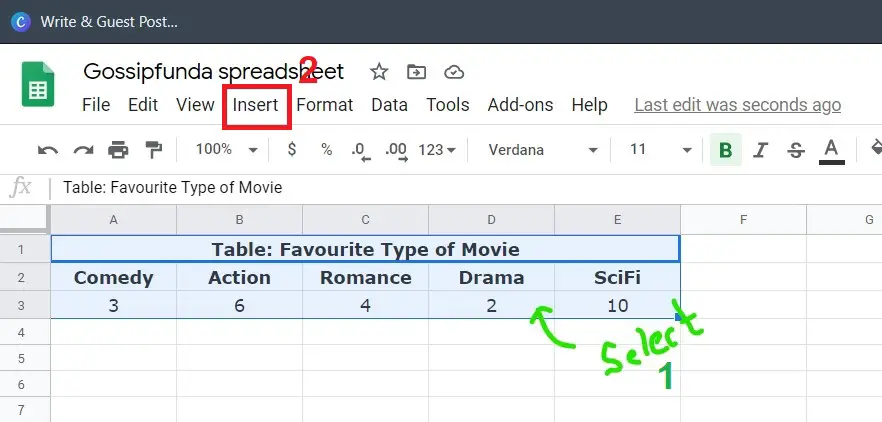Open the text color picker
The width and height of the screenshot is (882, 422).
(x=831, y=151)
